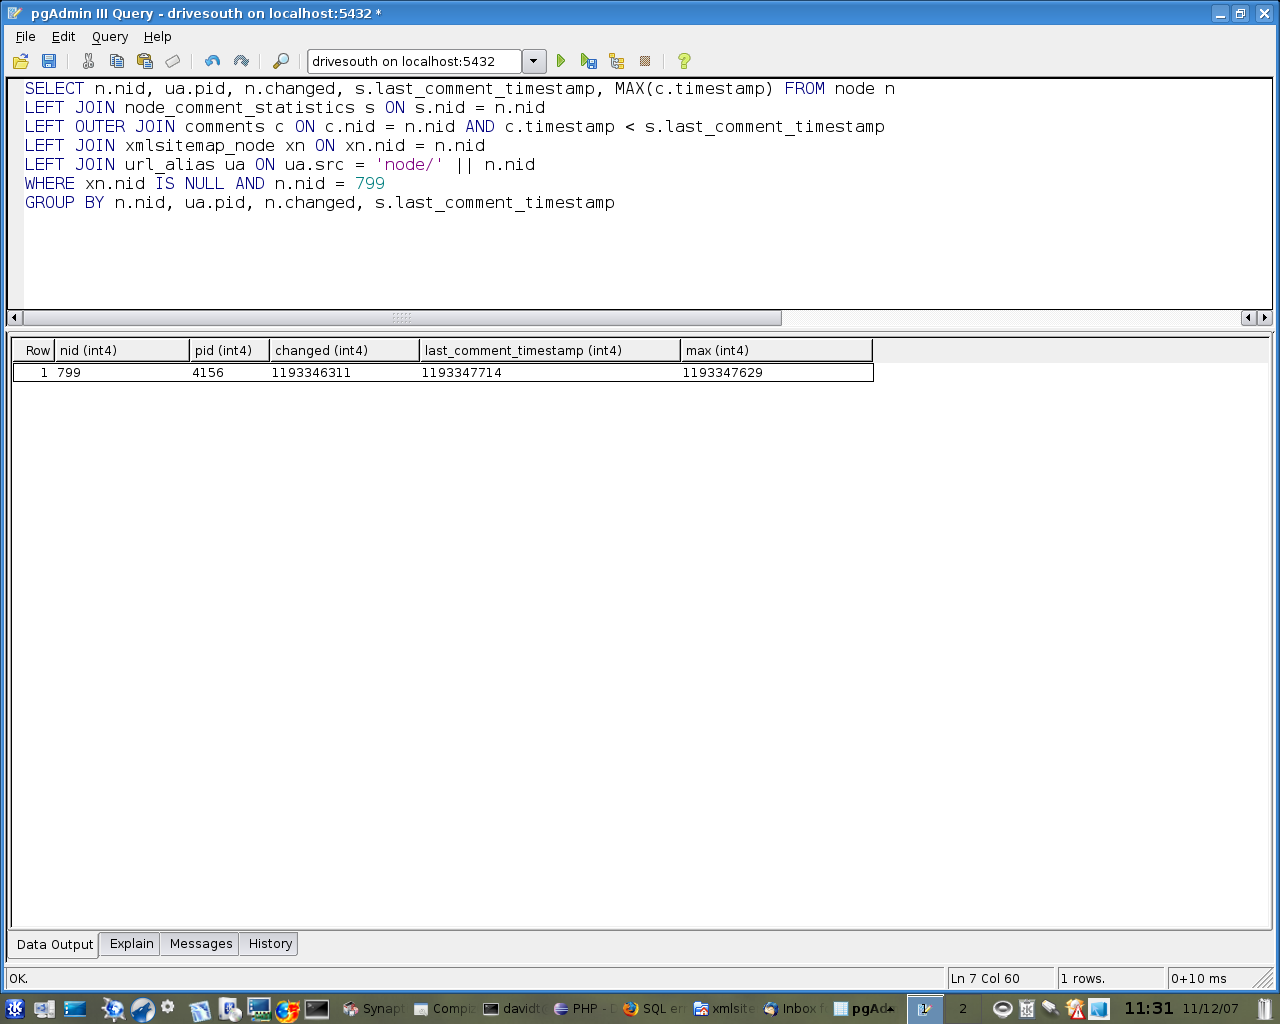The width and height of the screenshot is (1280, 1024).
Task: Run Explain query toolbar icon
Action: pos(617,61)
